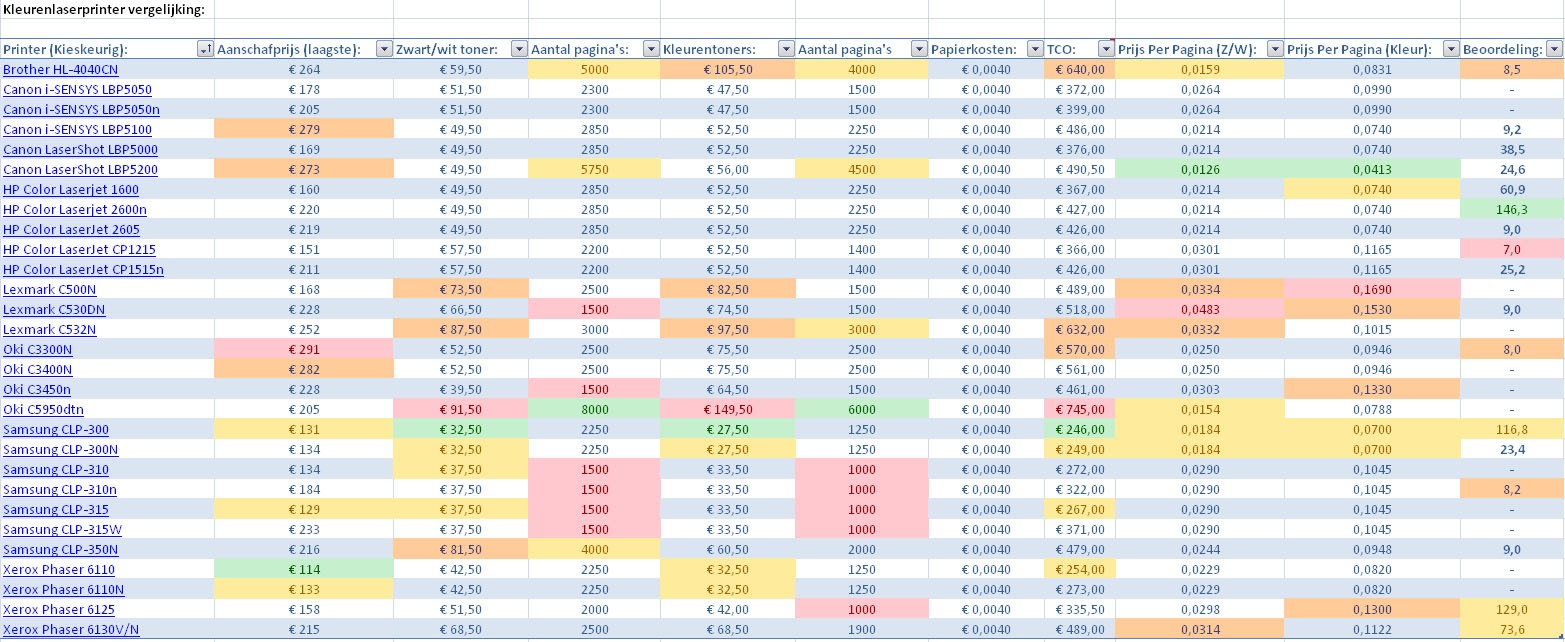Open the Zwart/wit toner filter dropdown

(519, 49)
